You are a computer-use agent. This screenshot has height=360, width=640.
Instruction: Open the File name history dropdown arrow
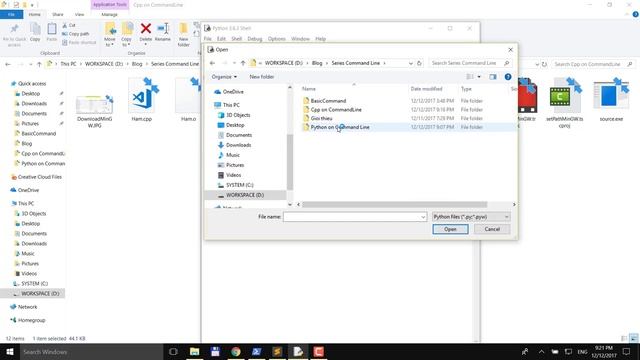[423, 217]
